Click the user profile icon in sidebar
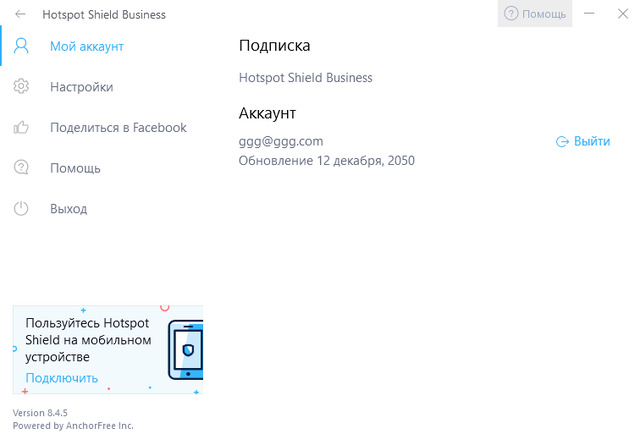Image resolution: width=640 pixels, height=445 pixels. (21, 46)
